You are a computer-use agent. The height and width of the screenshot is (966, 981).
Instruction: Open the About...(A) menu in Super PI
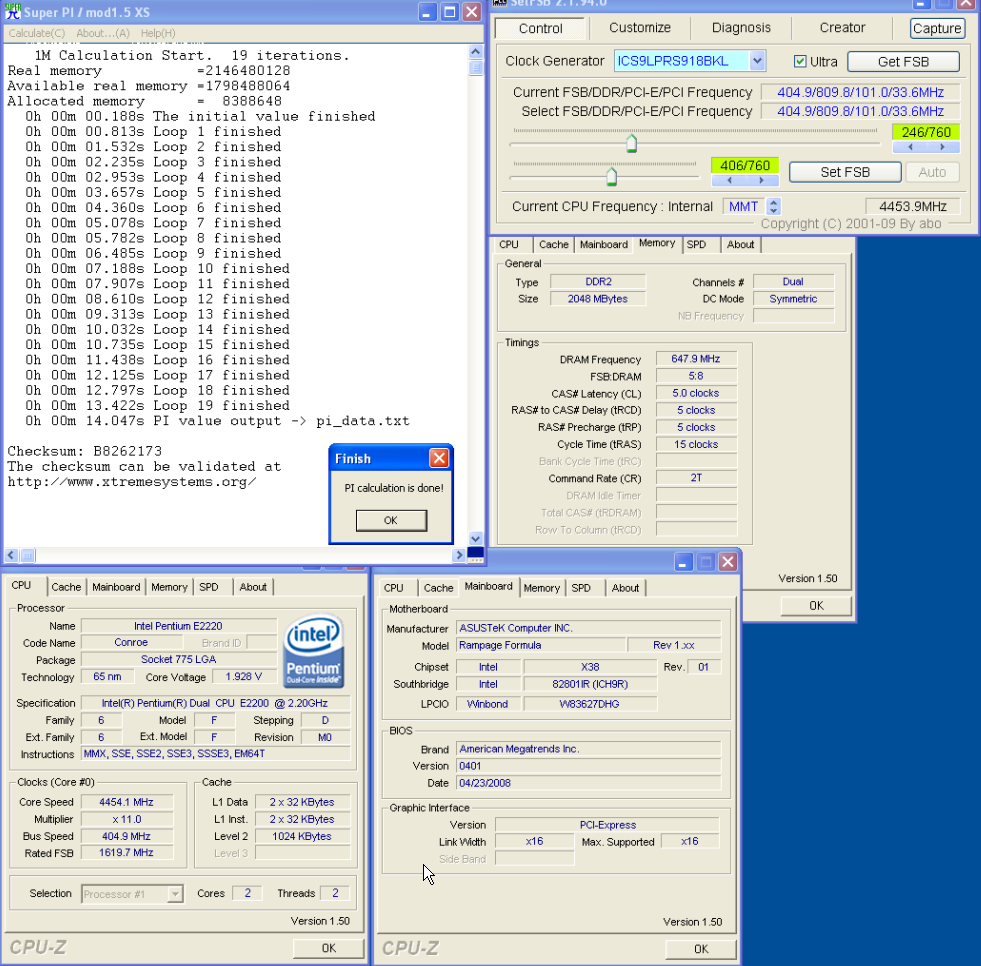pyautogui.click(x=103, y=33)
